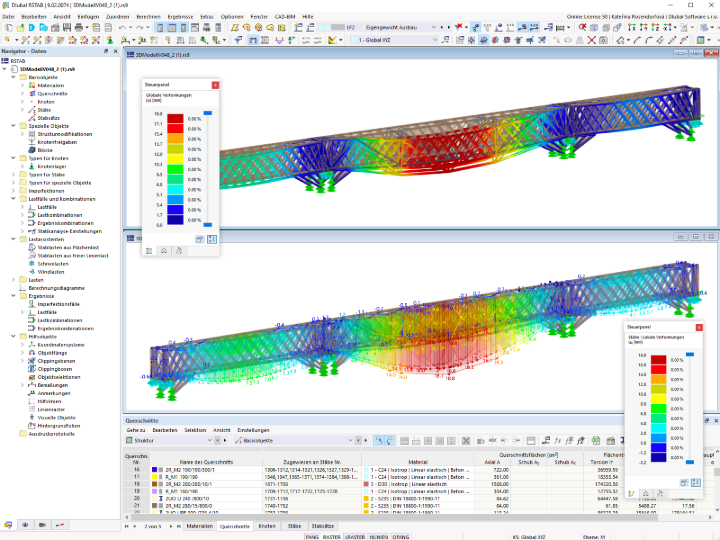Click the red X delete icon in toolbar
720x540 pixels.
click(592, 40)
